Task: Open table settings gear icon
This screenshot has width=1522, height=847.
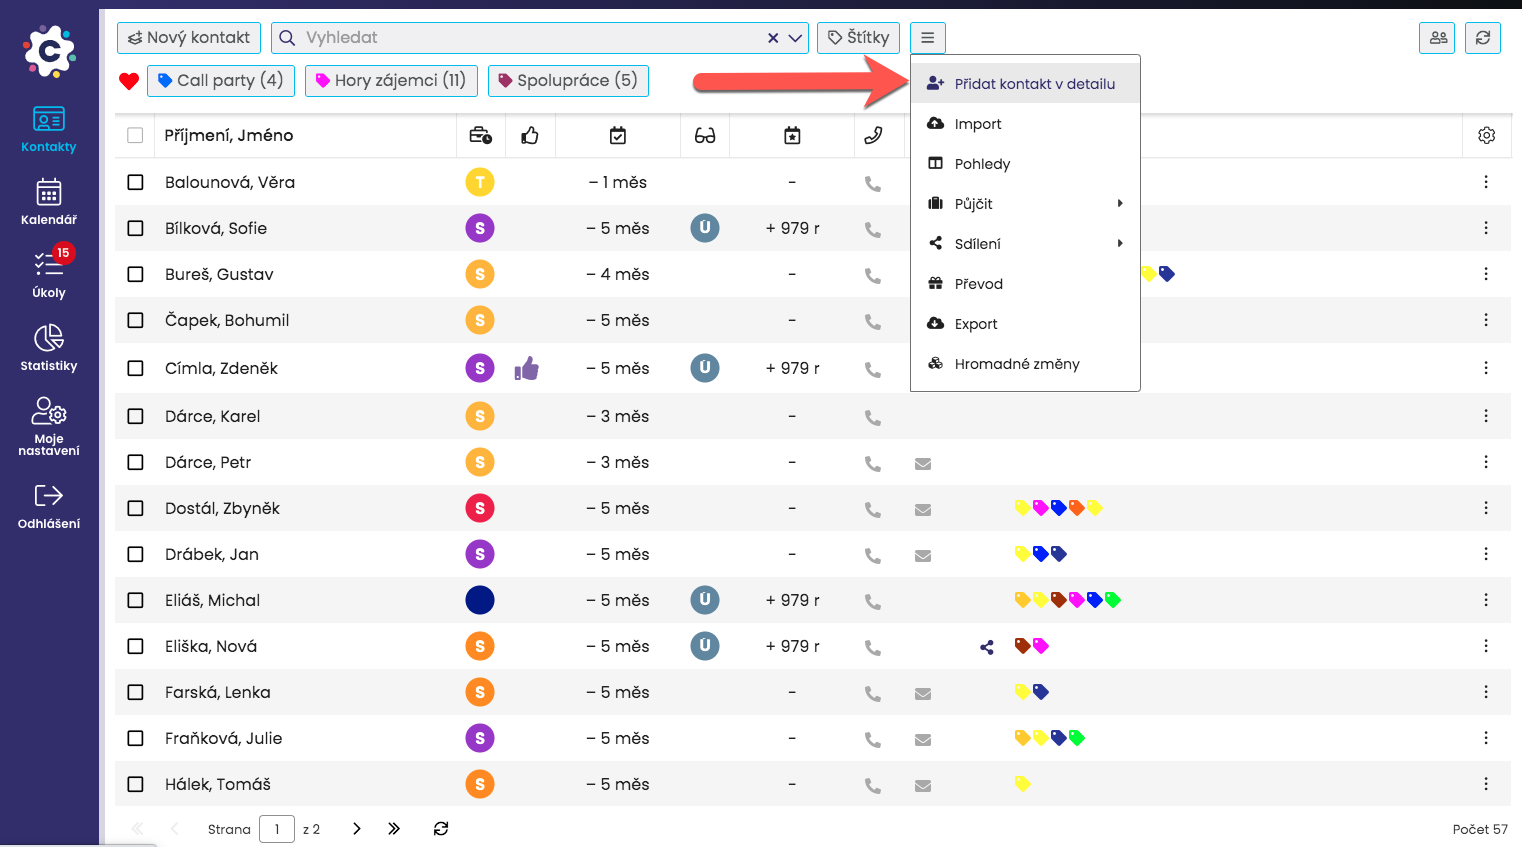Action: point(1486,135)
